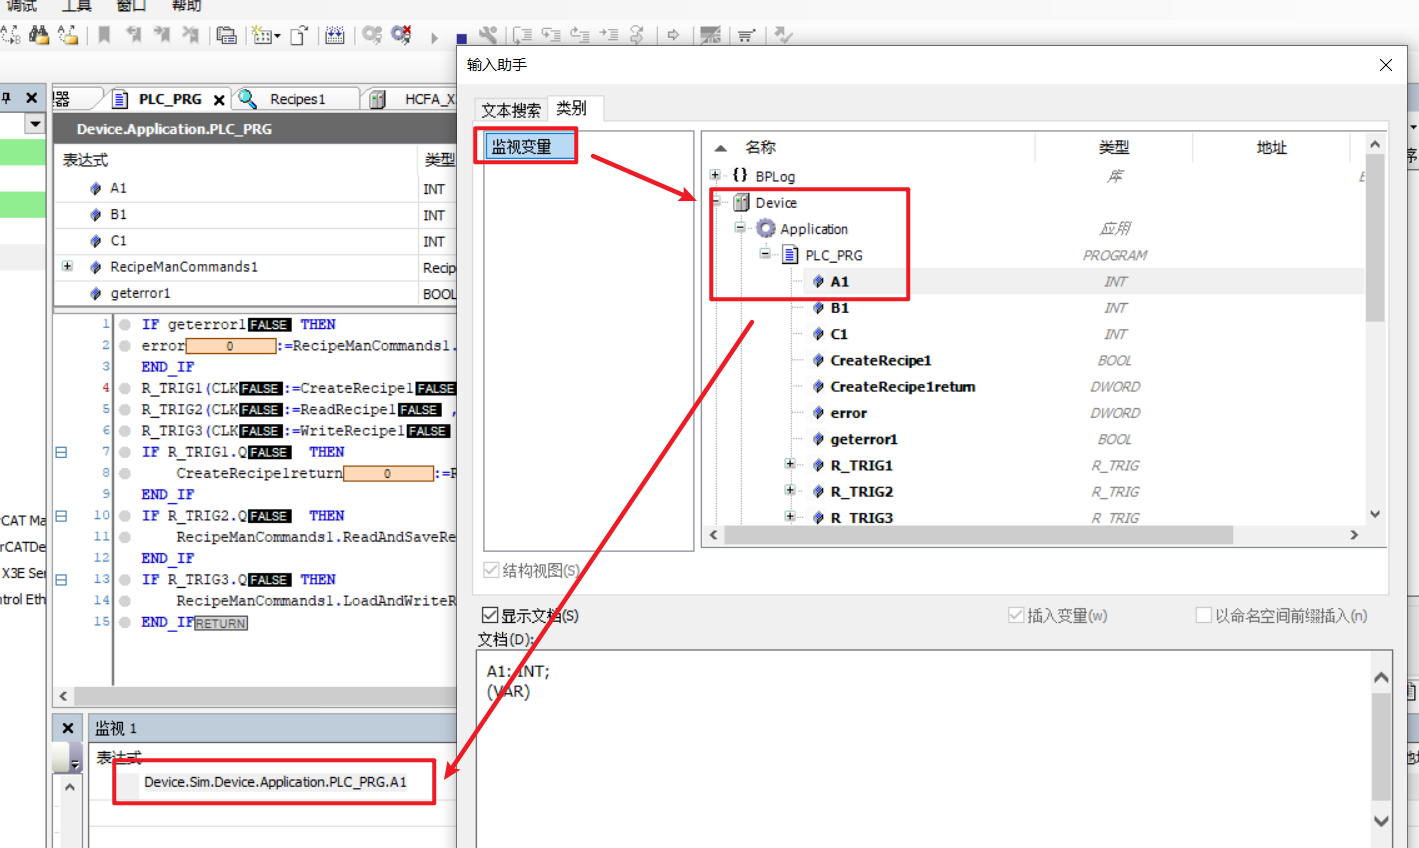Open the Recipes1 editor tab
This screenshot has height=848, width=1419.
pyautogui.click(x=297, y=99)
